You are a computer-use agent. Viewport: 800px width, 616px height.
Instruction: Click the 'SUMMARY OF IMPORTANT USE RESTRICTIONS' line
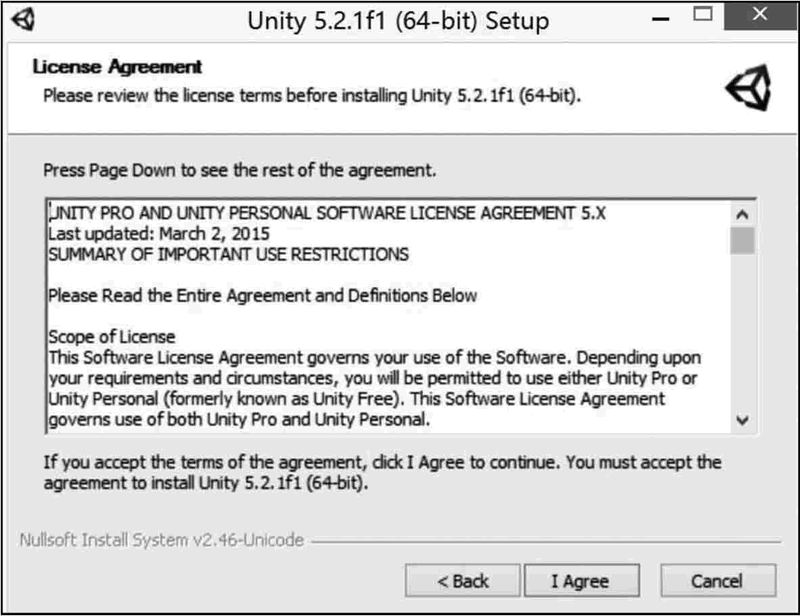(x=228, y=254)
